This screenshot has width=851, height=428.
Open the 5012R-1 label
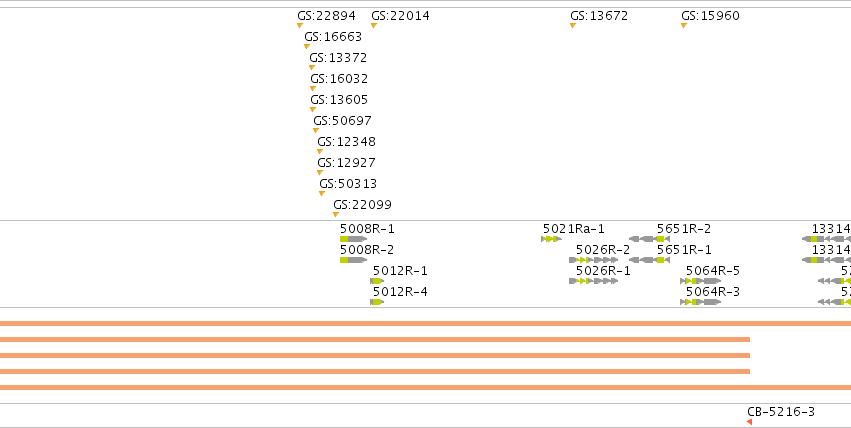[400, 271]
